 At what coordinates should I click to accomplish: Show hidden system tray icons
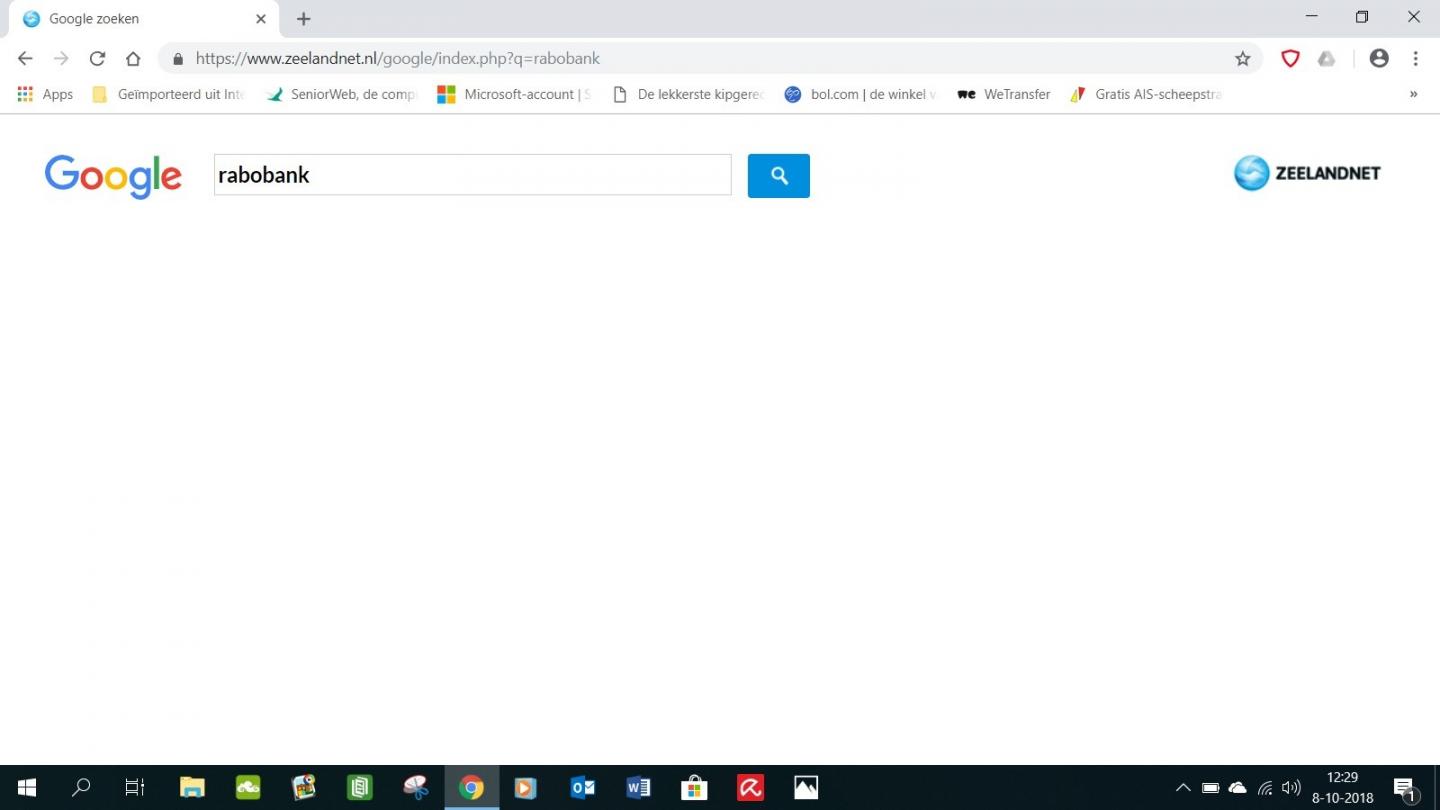(1183, 788)
